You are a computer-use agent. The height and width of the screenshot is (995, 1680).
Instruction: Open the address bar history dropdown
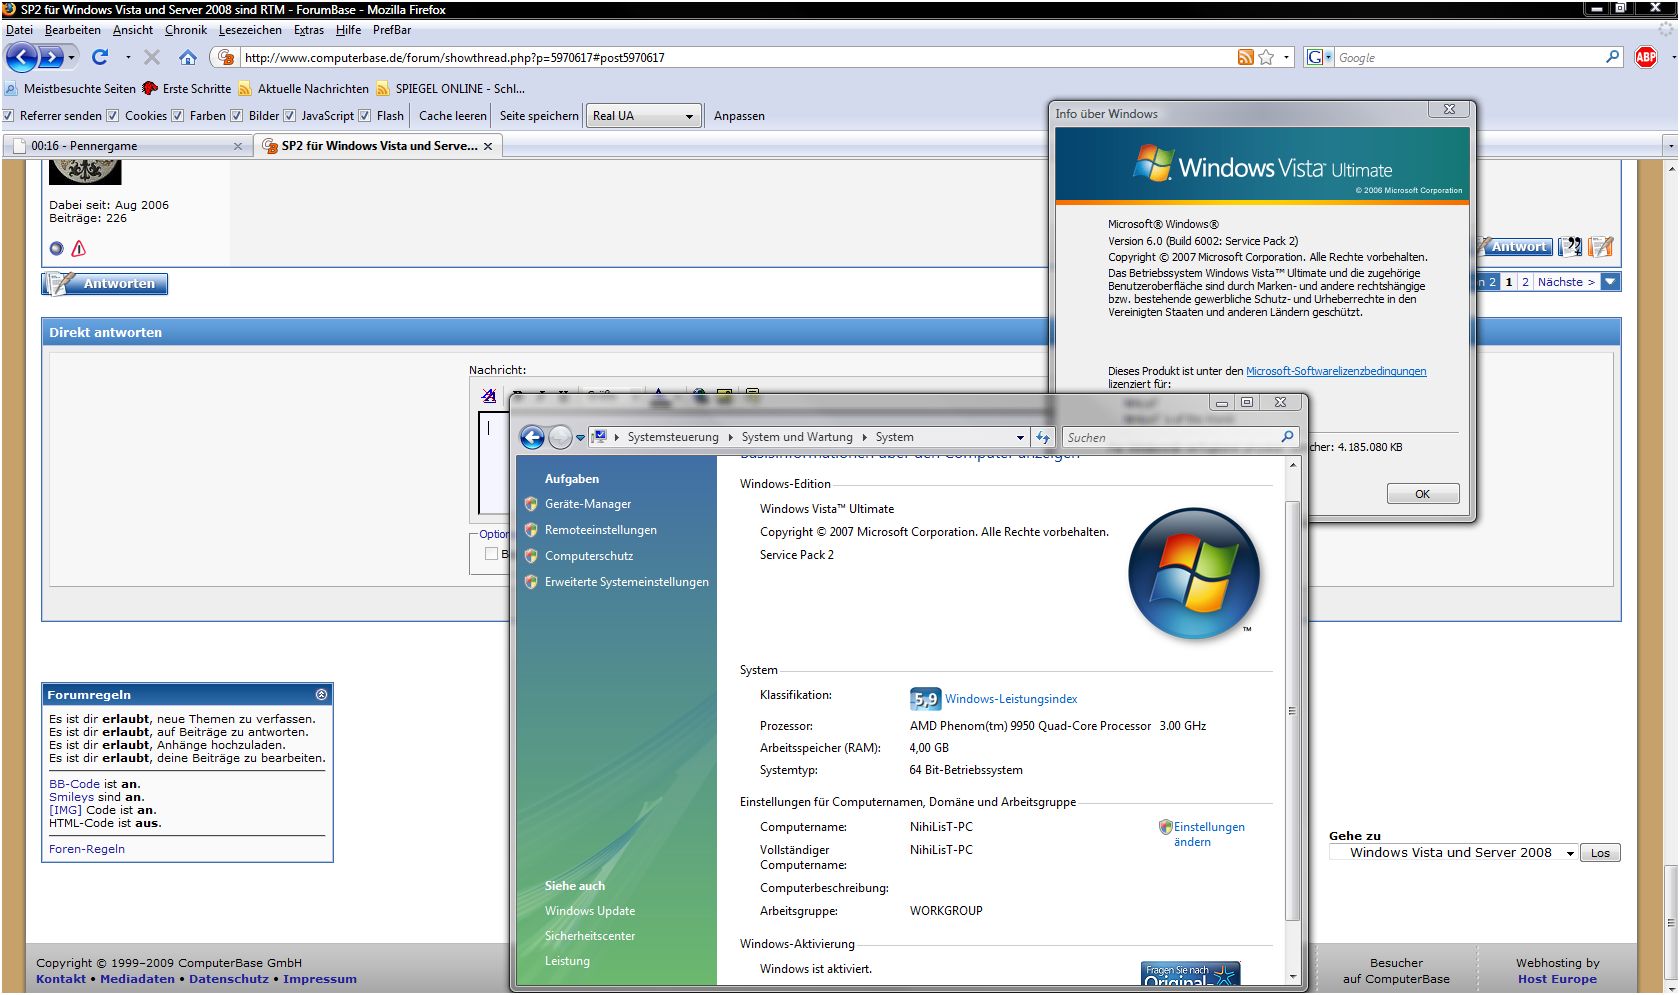[x=1287, y=57]
